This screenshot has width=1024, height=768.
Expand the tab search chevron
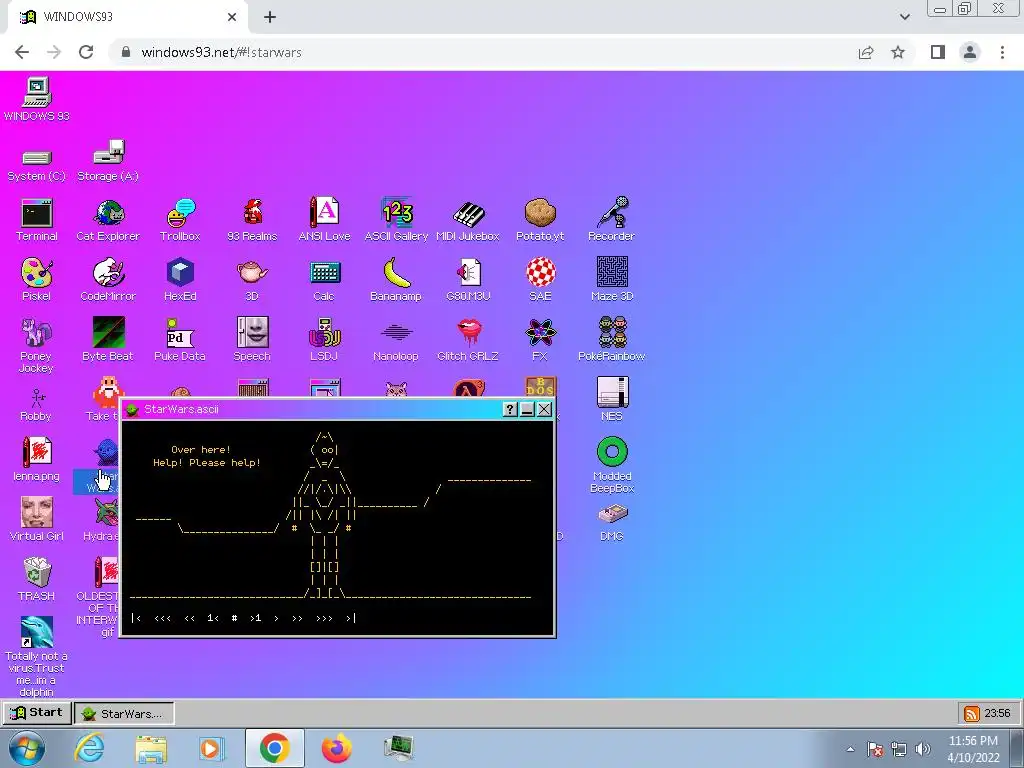pos(904,17)
